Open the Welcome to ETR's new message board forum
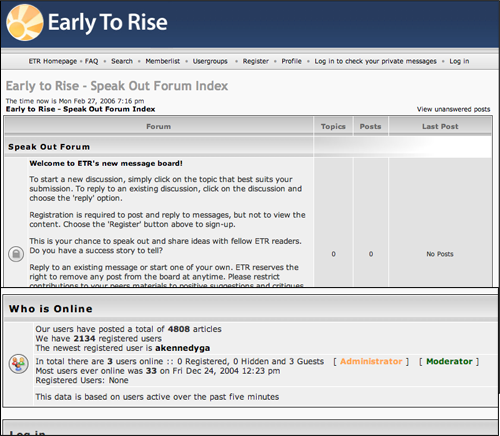Viewport: 500px width, 436px height. [x=106, y=163]
